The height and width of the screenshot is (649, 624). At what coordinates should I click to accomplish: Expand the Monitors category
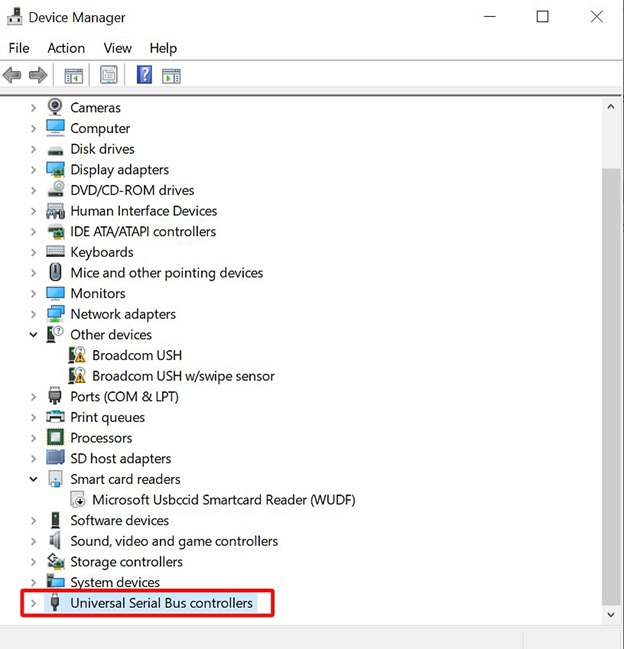(x=34, y=293)
